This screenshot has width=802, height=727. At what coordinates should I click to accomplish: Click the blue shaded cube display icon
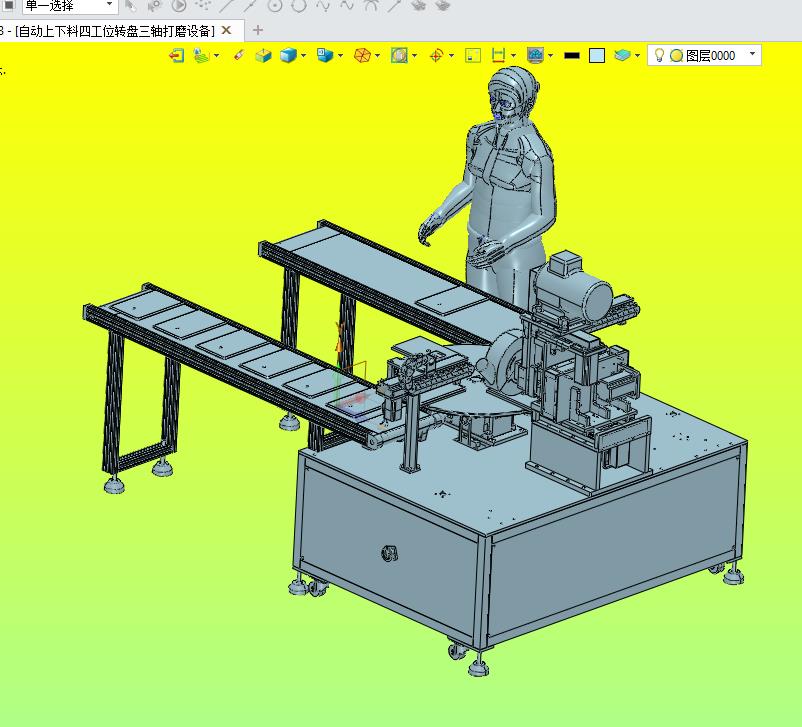[288, 55]
